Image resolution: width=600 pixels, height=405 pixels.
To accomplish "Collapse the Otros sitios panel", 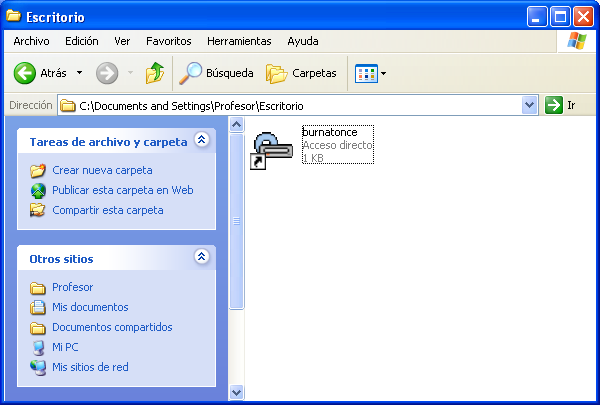I will 202,258.
